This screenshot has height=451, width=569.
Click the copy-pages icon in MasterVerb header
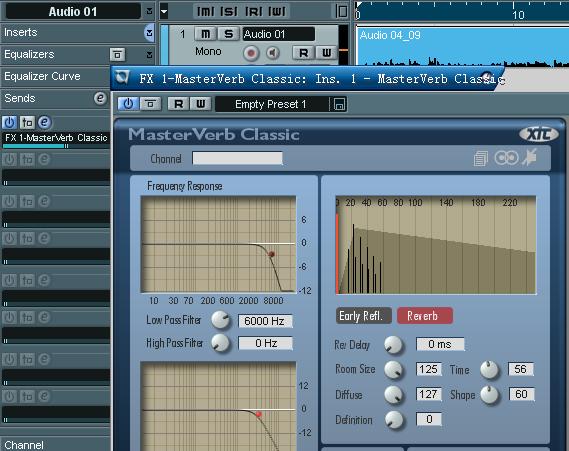click(480, 159)
